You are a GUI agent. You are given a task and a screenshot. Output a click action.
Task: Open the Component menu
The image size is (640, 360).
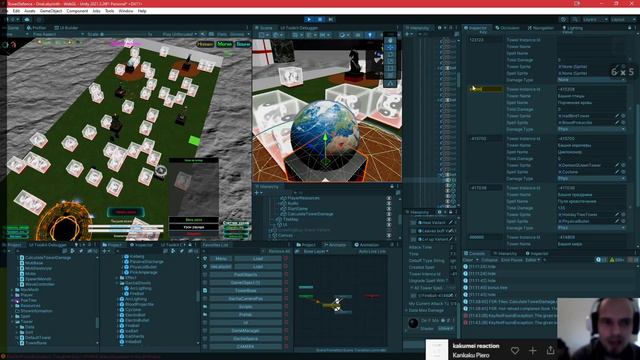pos(77,11)
